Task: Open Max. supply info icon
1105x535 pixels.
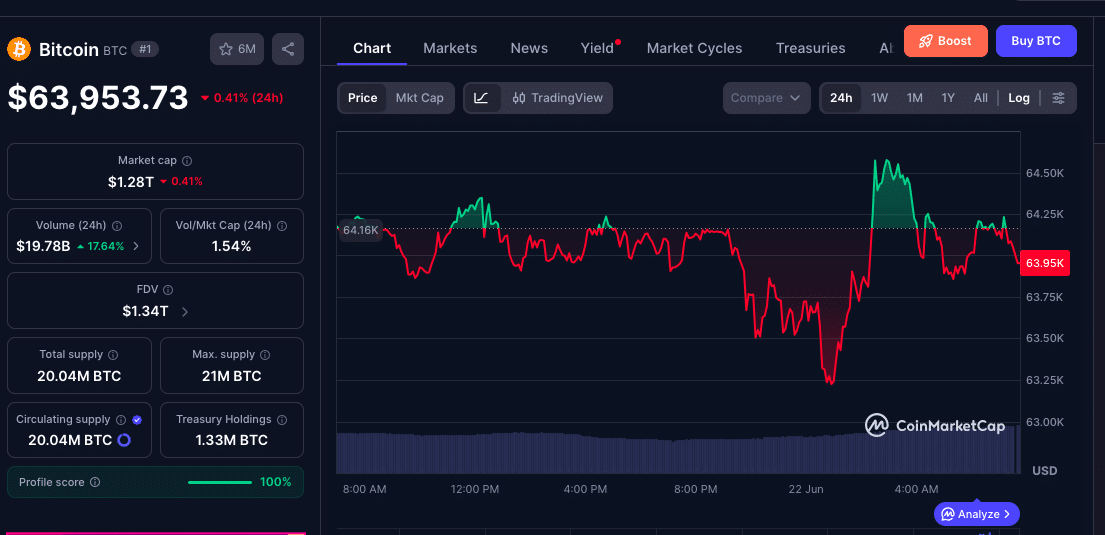Action: coord(266,355)
